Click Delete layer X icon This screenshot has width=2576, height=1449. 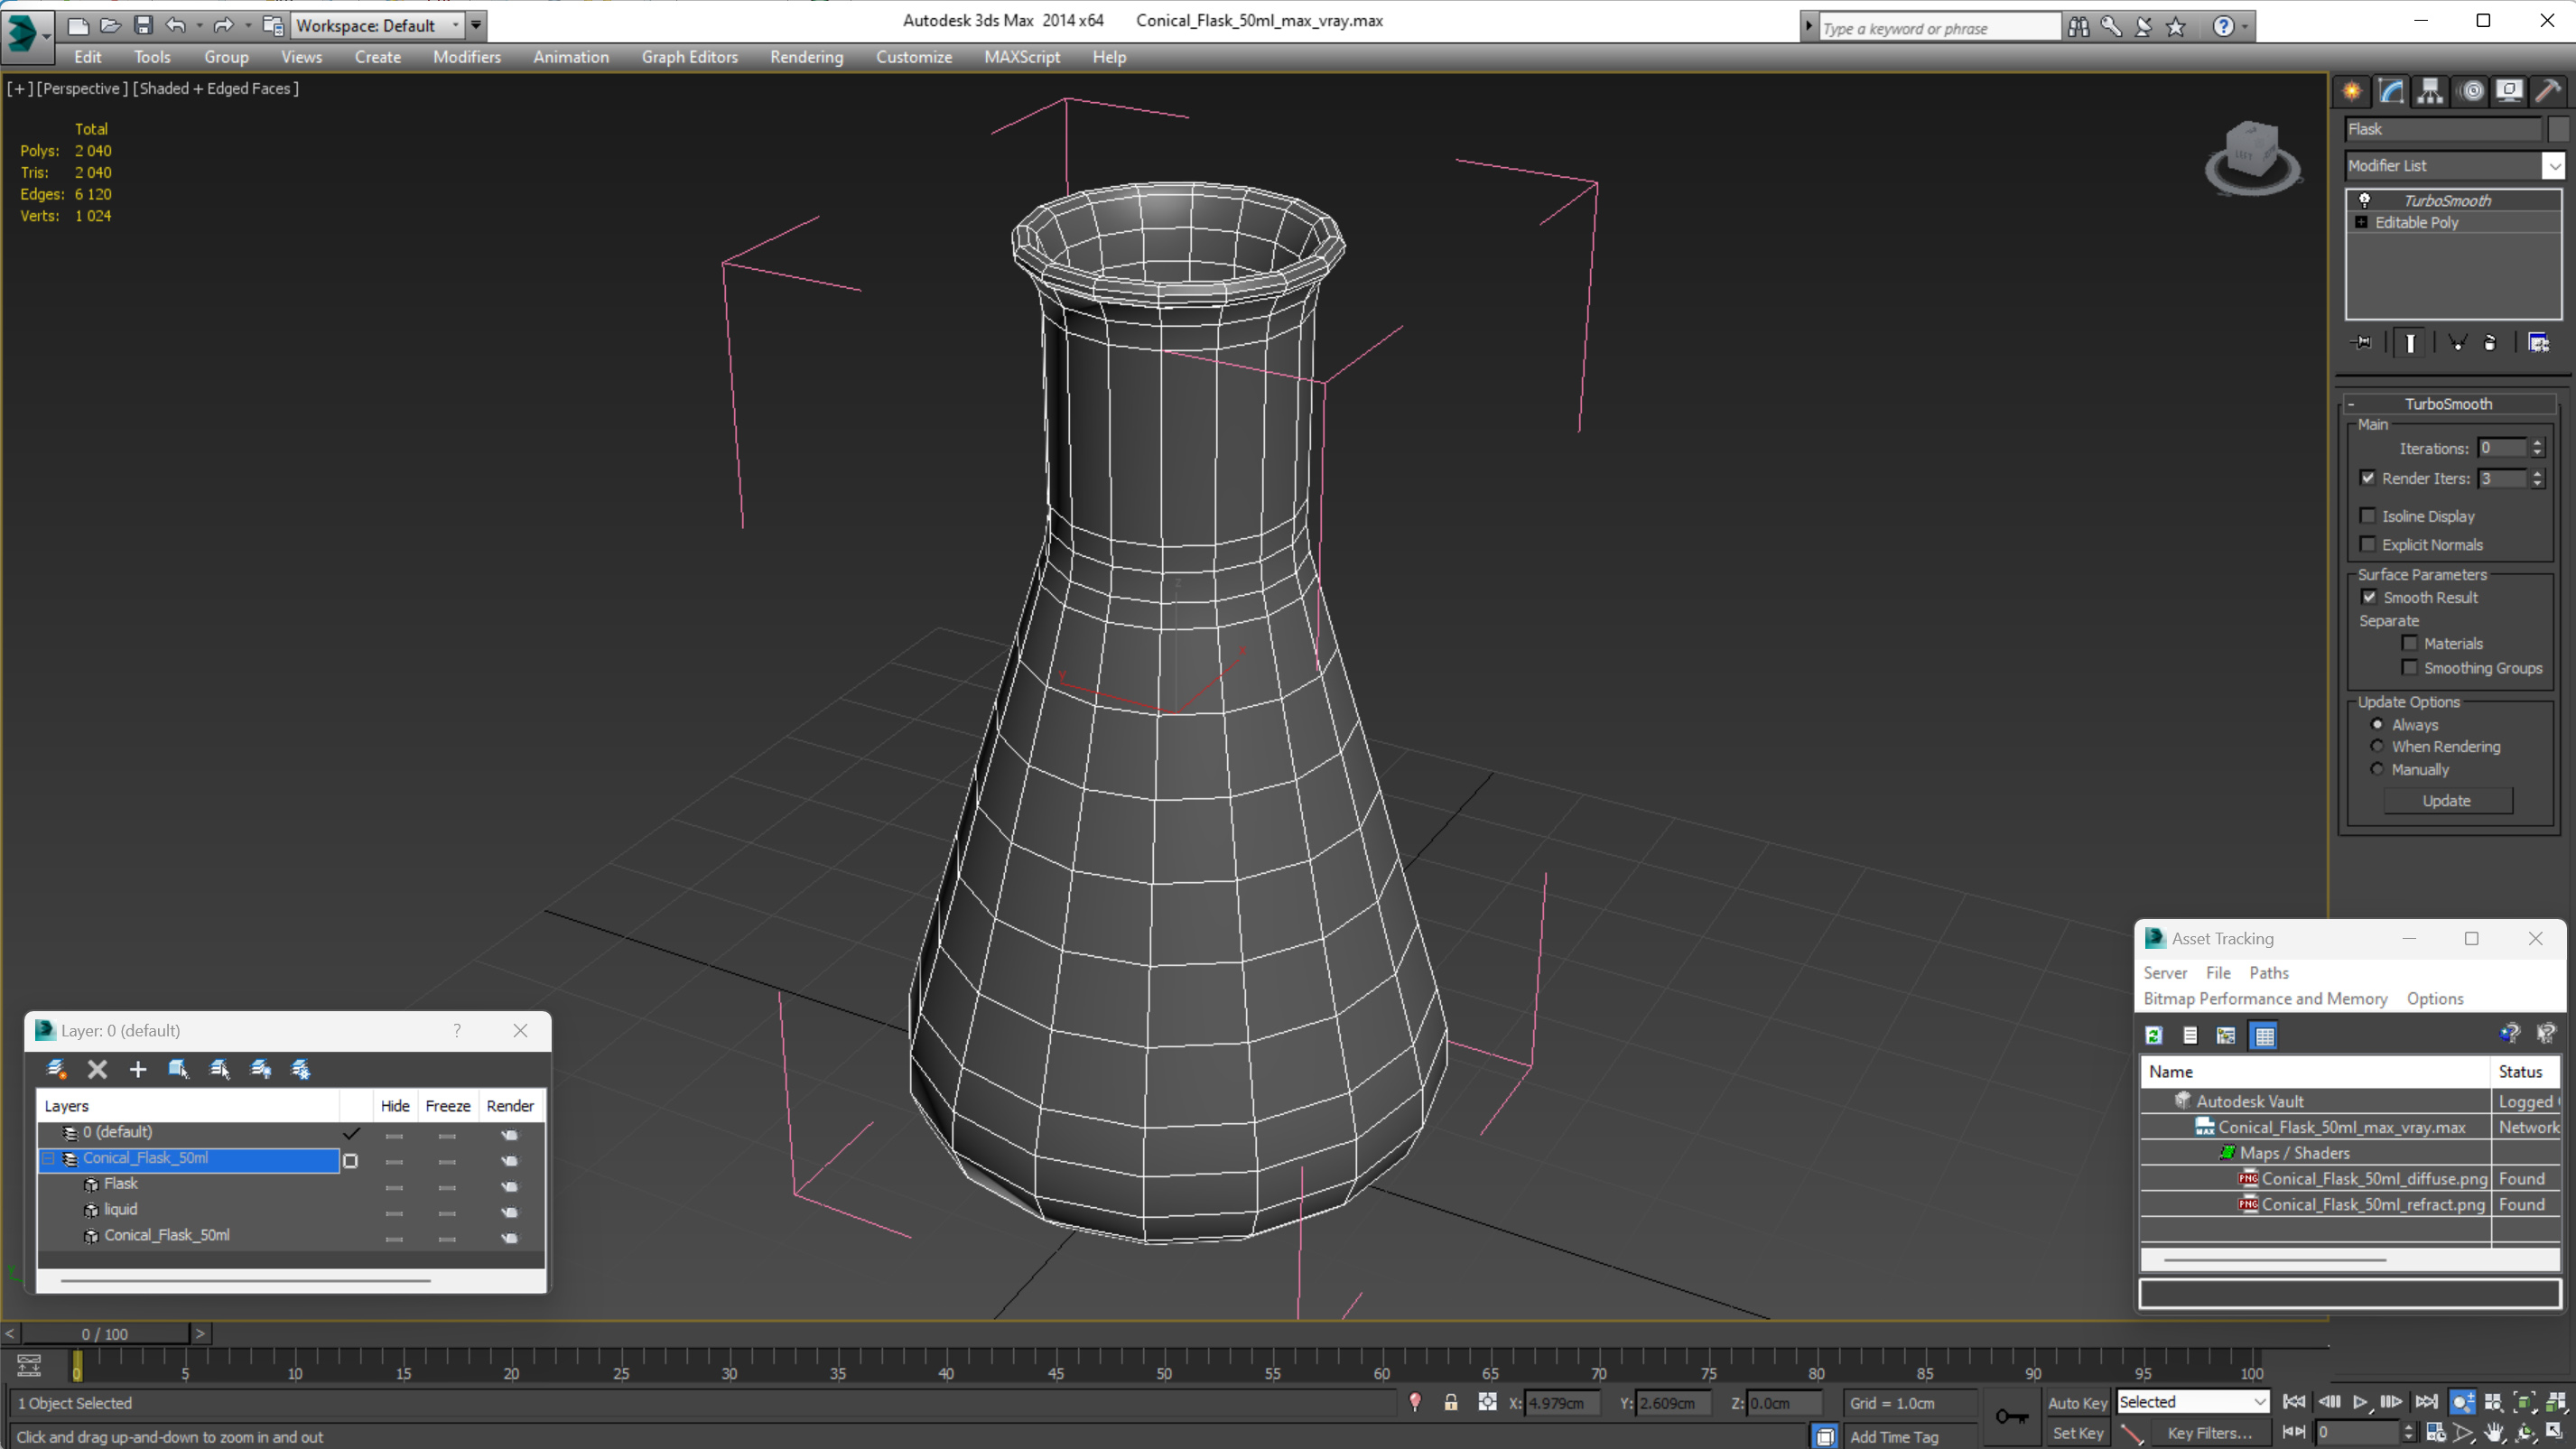[x=97, y=1069]
